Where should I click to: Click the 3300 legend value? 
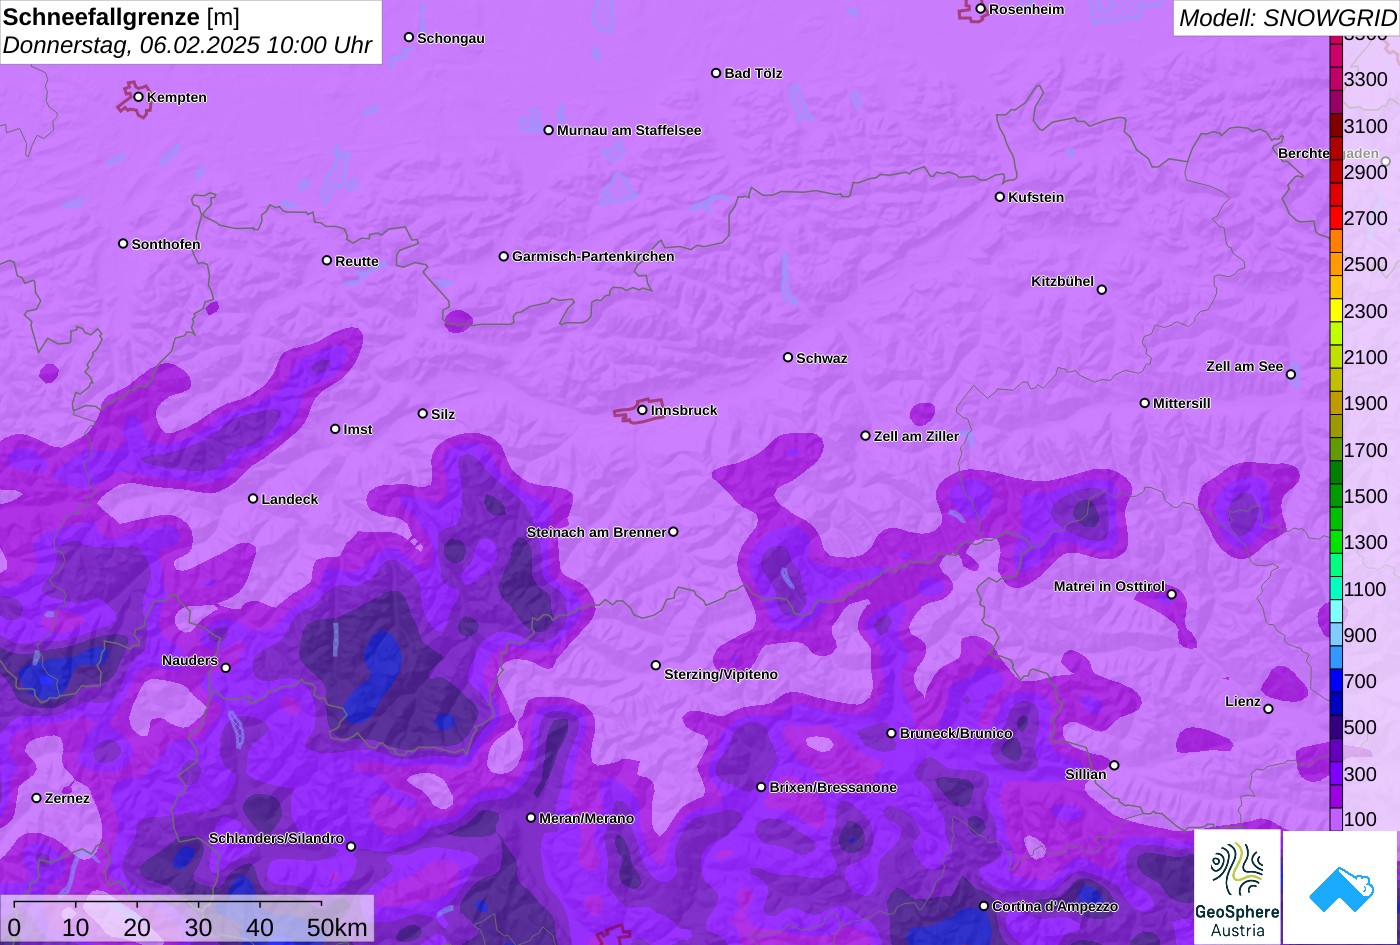(x=1366, y=79)
